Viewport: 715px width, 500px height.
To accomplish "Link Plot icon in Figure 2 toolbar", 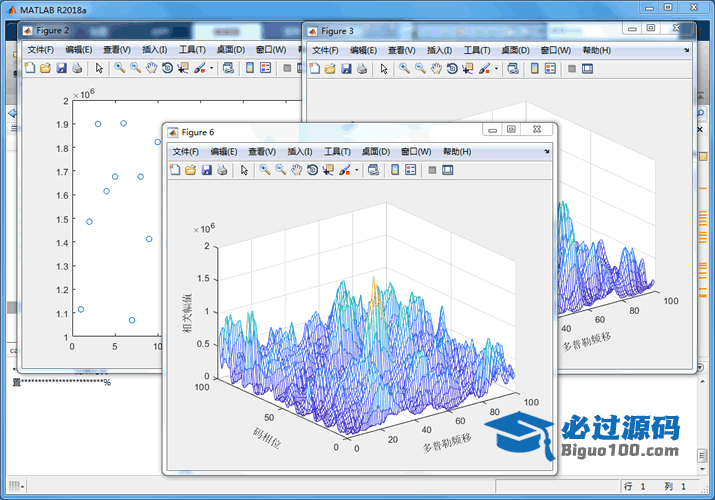I will point(228,68).
